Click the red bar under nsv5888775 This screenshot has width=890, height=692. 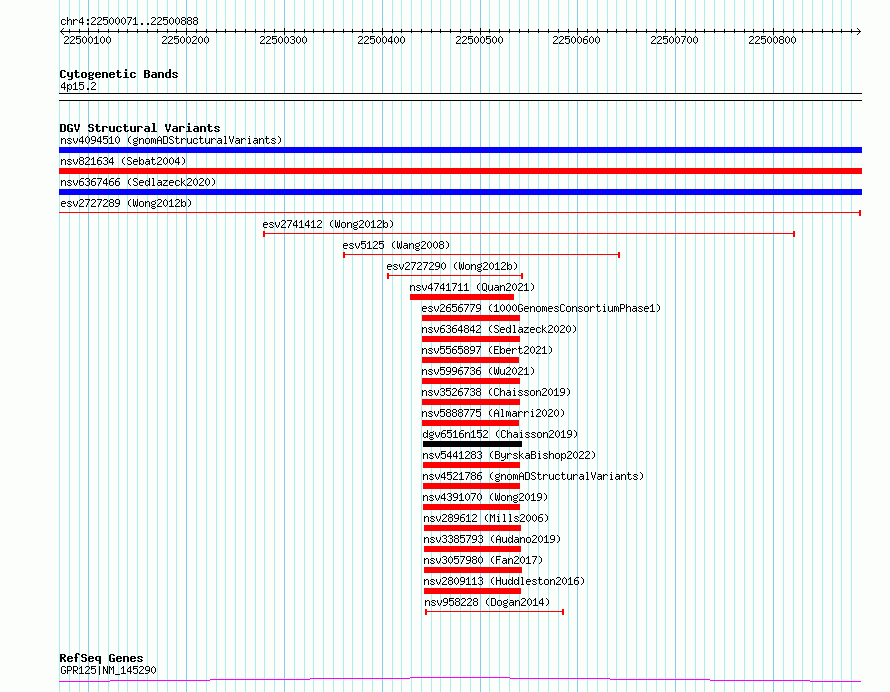coord(471,423)
